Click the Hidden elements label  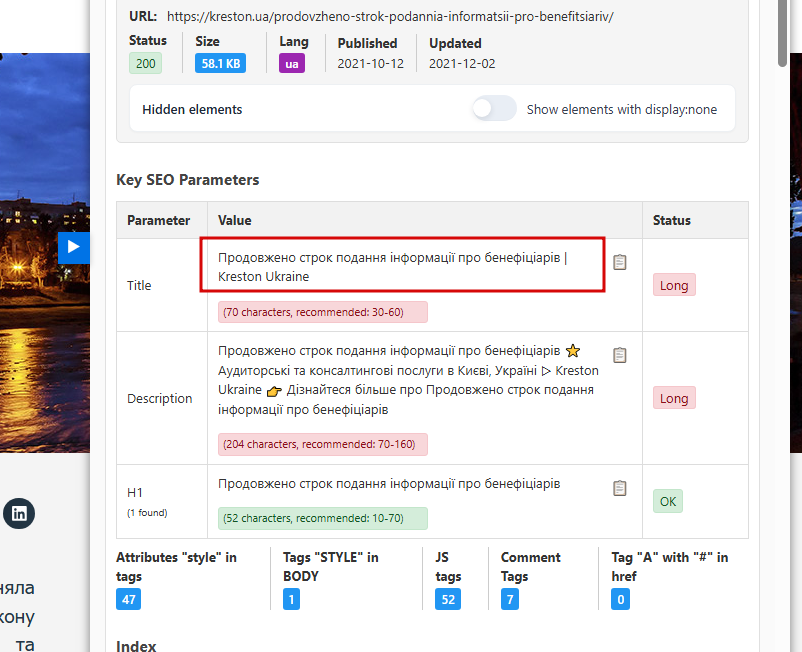click(x=192, y=109)
